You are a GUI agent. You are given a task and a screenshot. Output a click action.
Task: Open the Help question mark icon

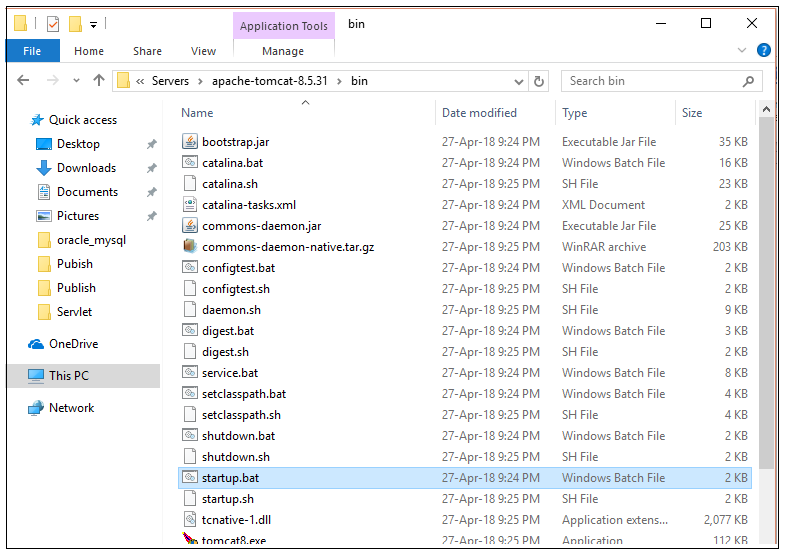pyautogui.click(x=763, y=50)
